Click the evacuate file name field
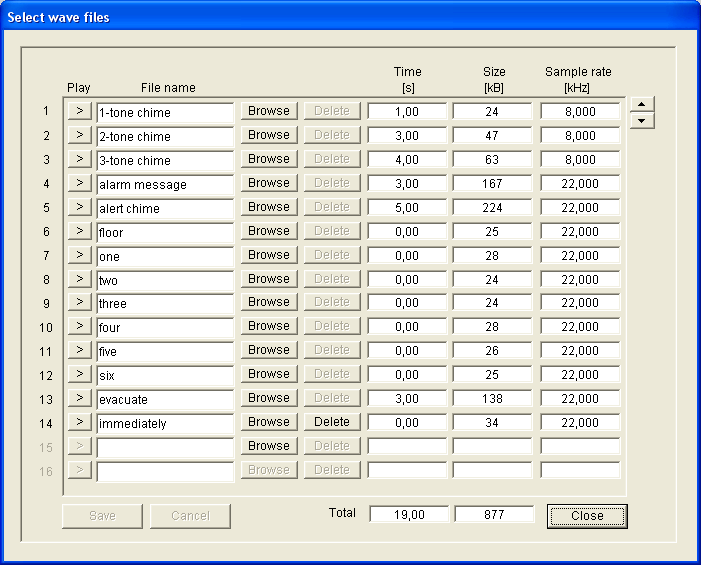Screen dimensions: 701x565 165,400
